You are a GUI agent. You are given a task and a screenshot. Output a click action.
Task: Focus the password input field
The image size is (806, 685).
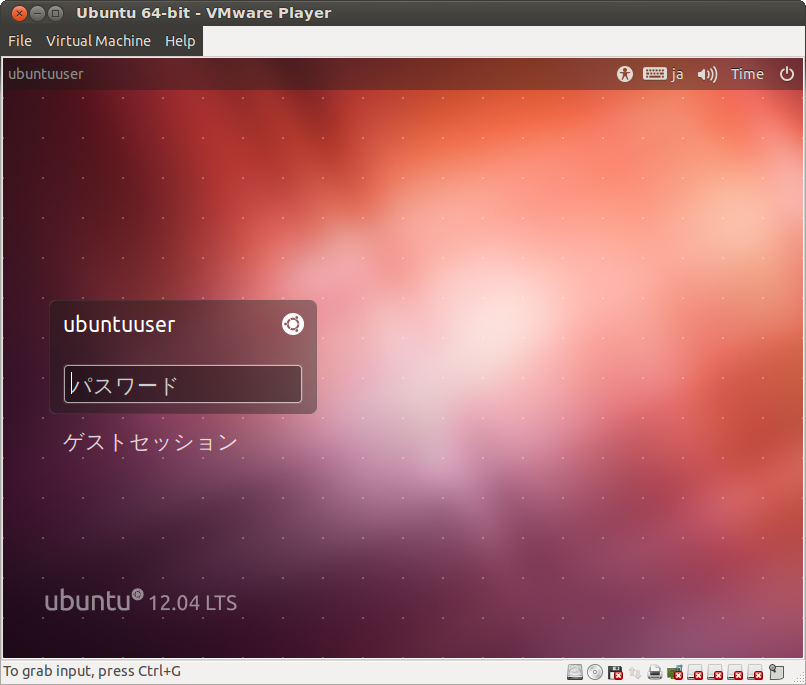[182, 384]
